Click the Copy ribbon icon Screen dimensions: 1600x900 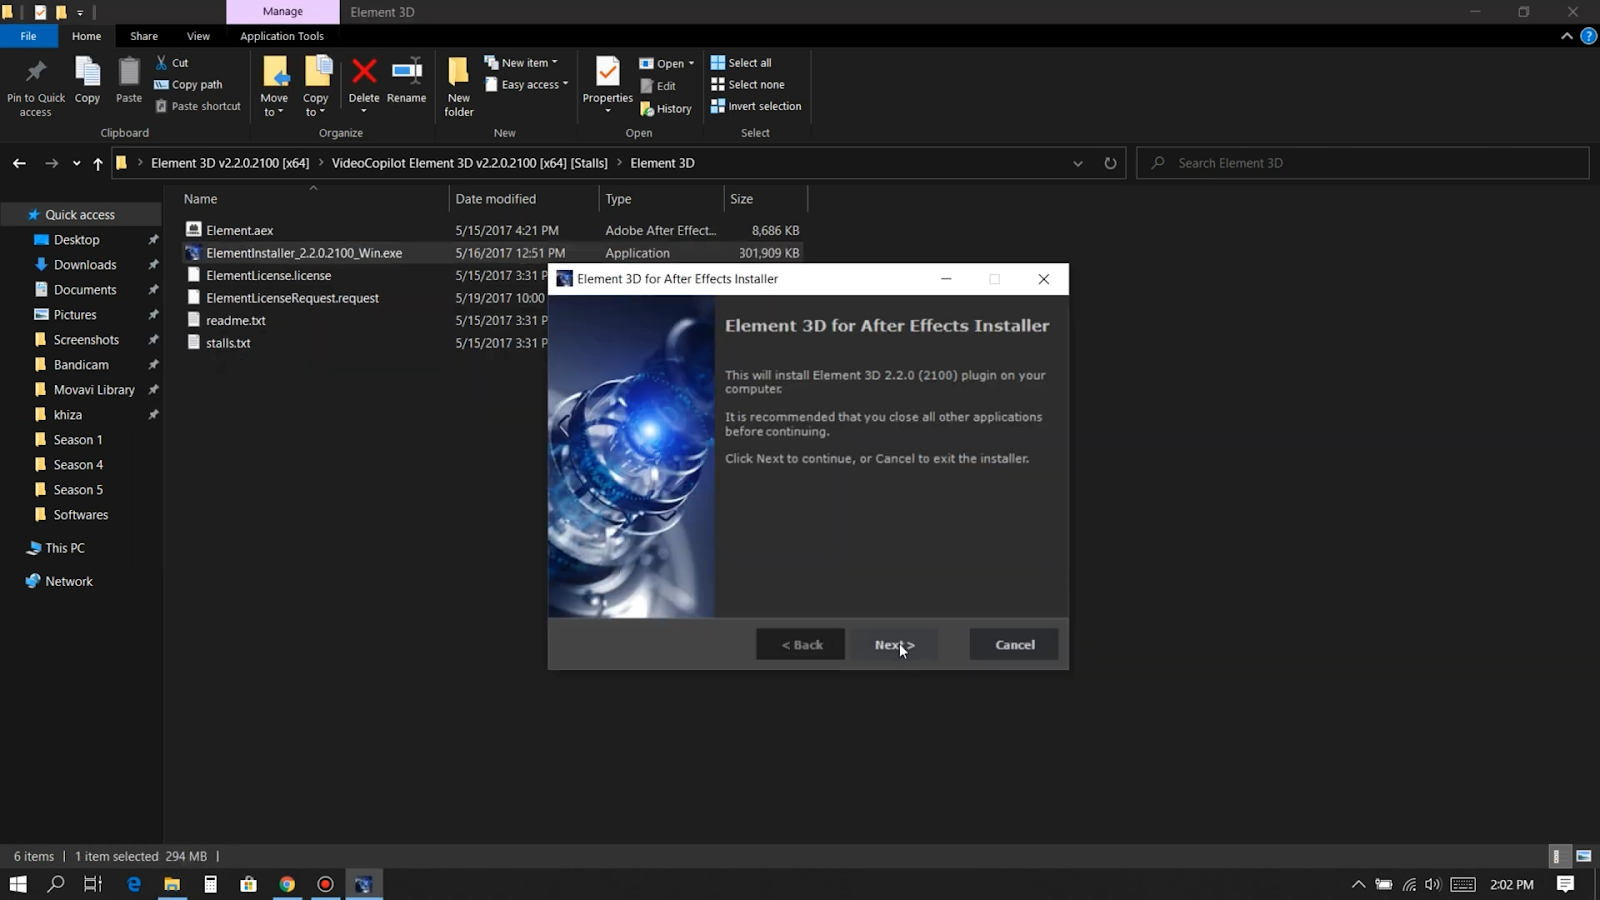point(87,72)
